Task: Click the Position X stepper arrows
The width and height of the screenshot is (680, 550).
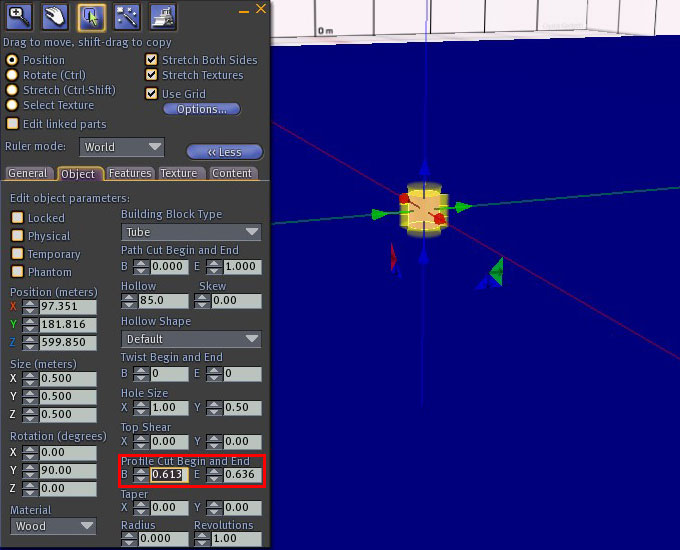Action: pos(30,307)
